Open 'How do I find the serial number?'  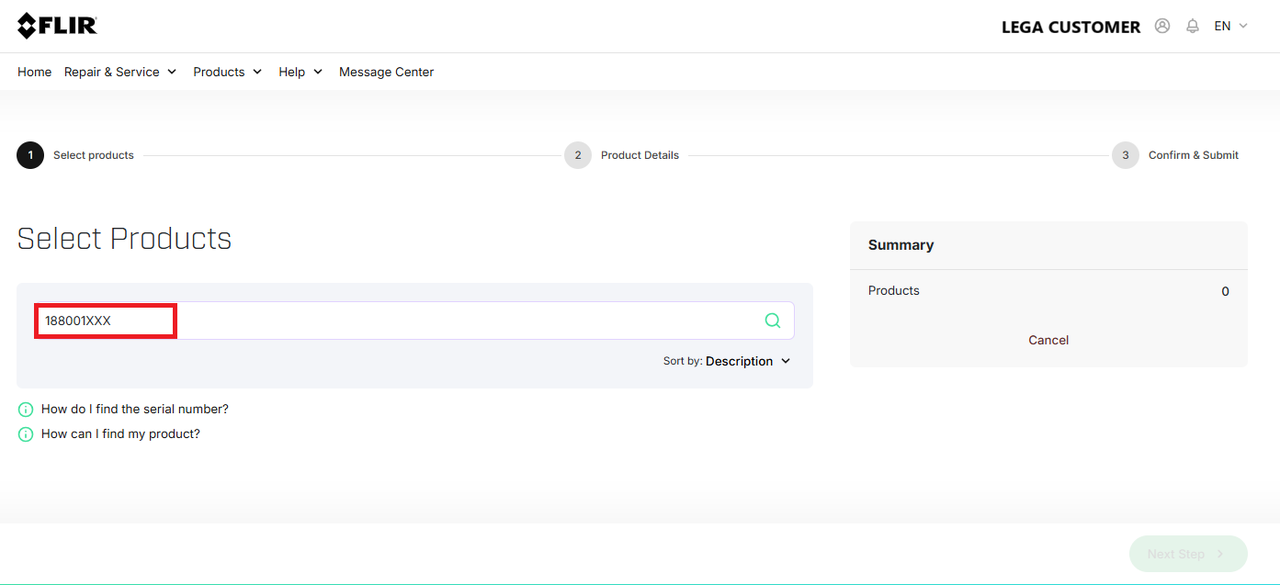click(x=135, y=409)
